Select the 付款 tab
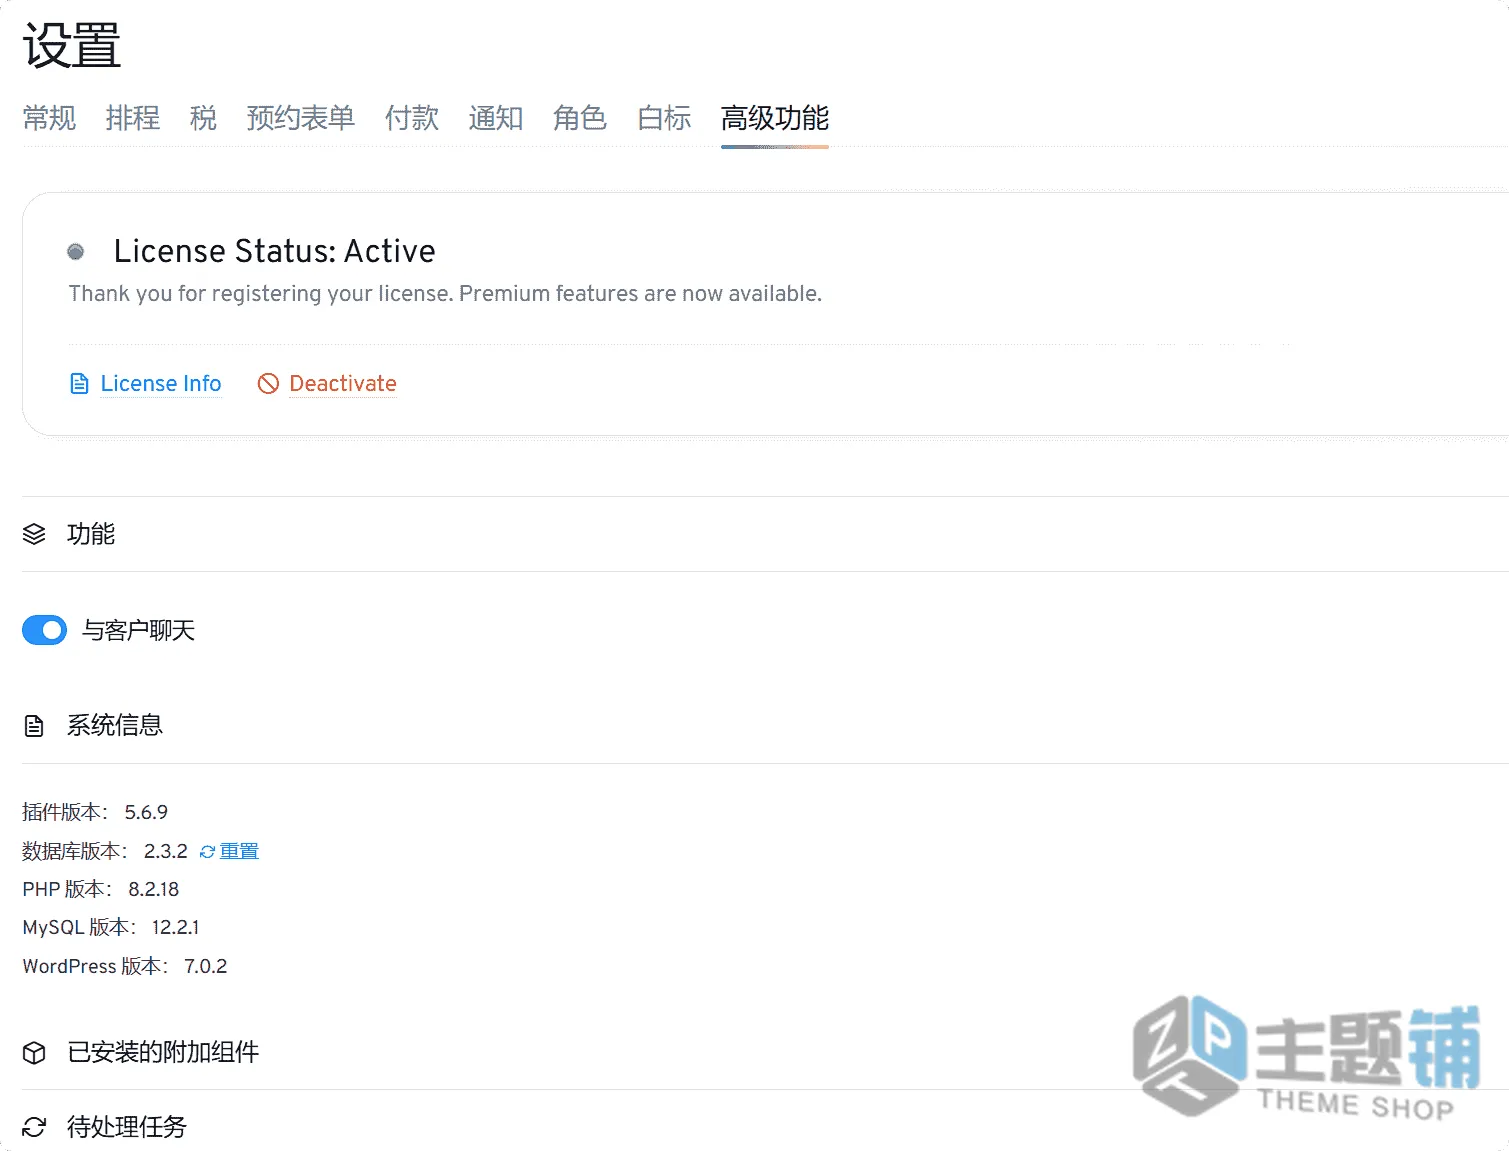The image size is (1509, 1151). tap(412, 118)
